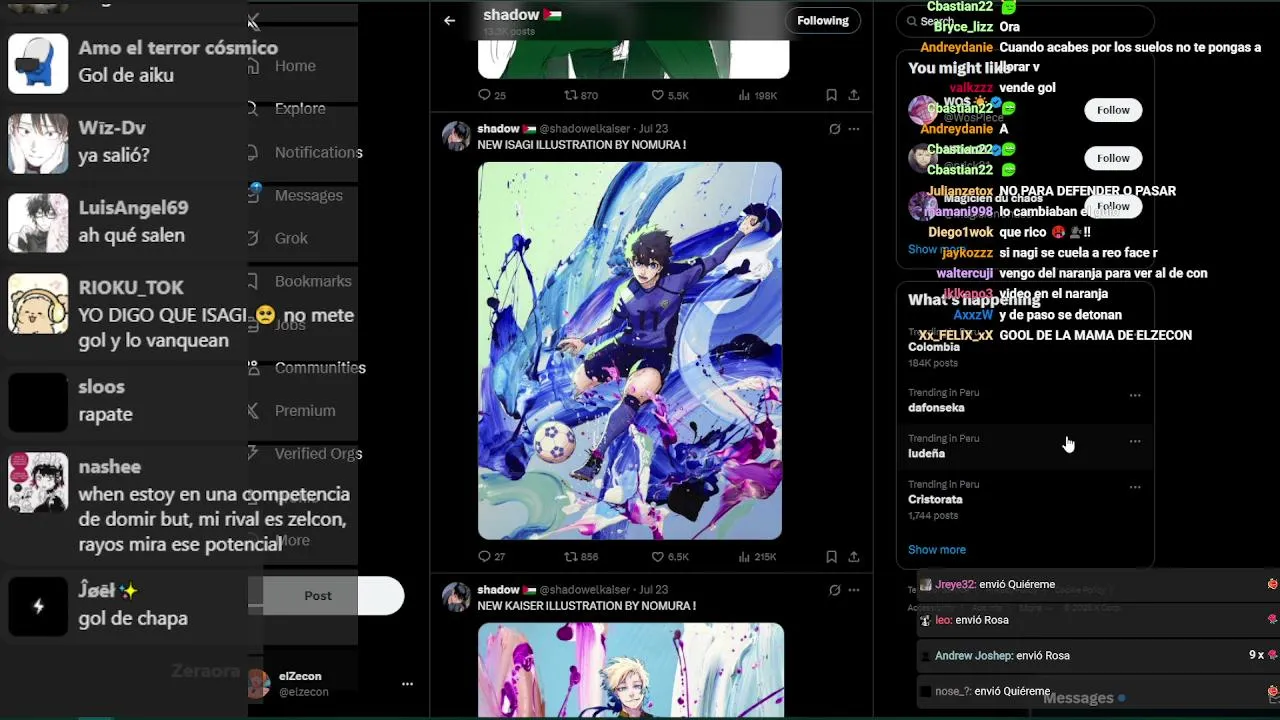Click the Jul 23 date on the Isagi post
Image resolution: width=1280 pixels, height=720 pixels.
point(653,129)
